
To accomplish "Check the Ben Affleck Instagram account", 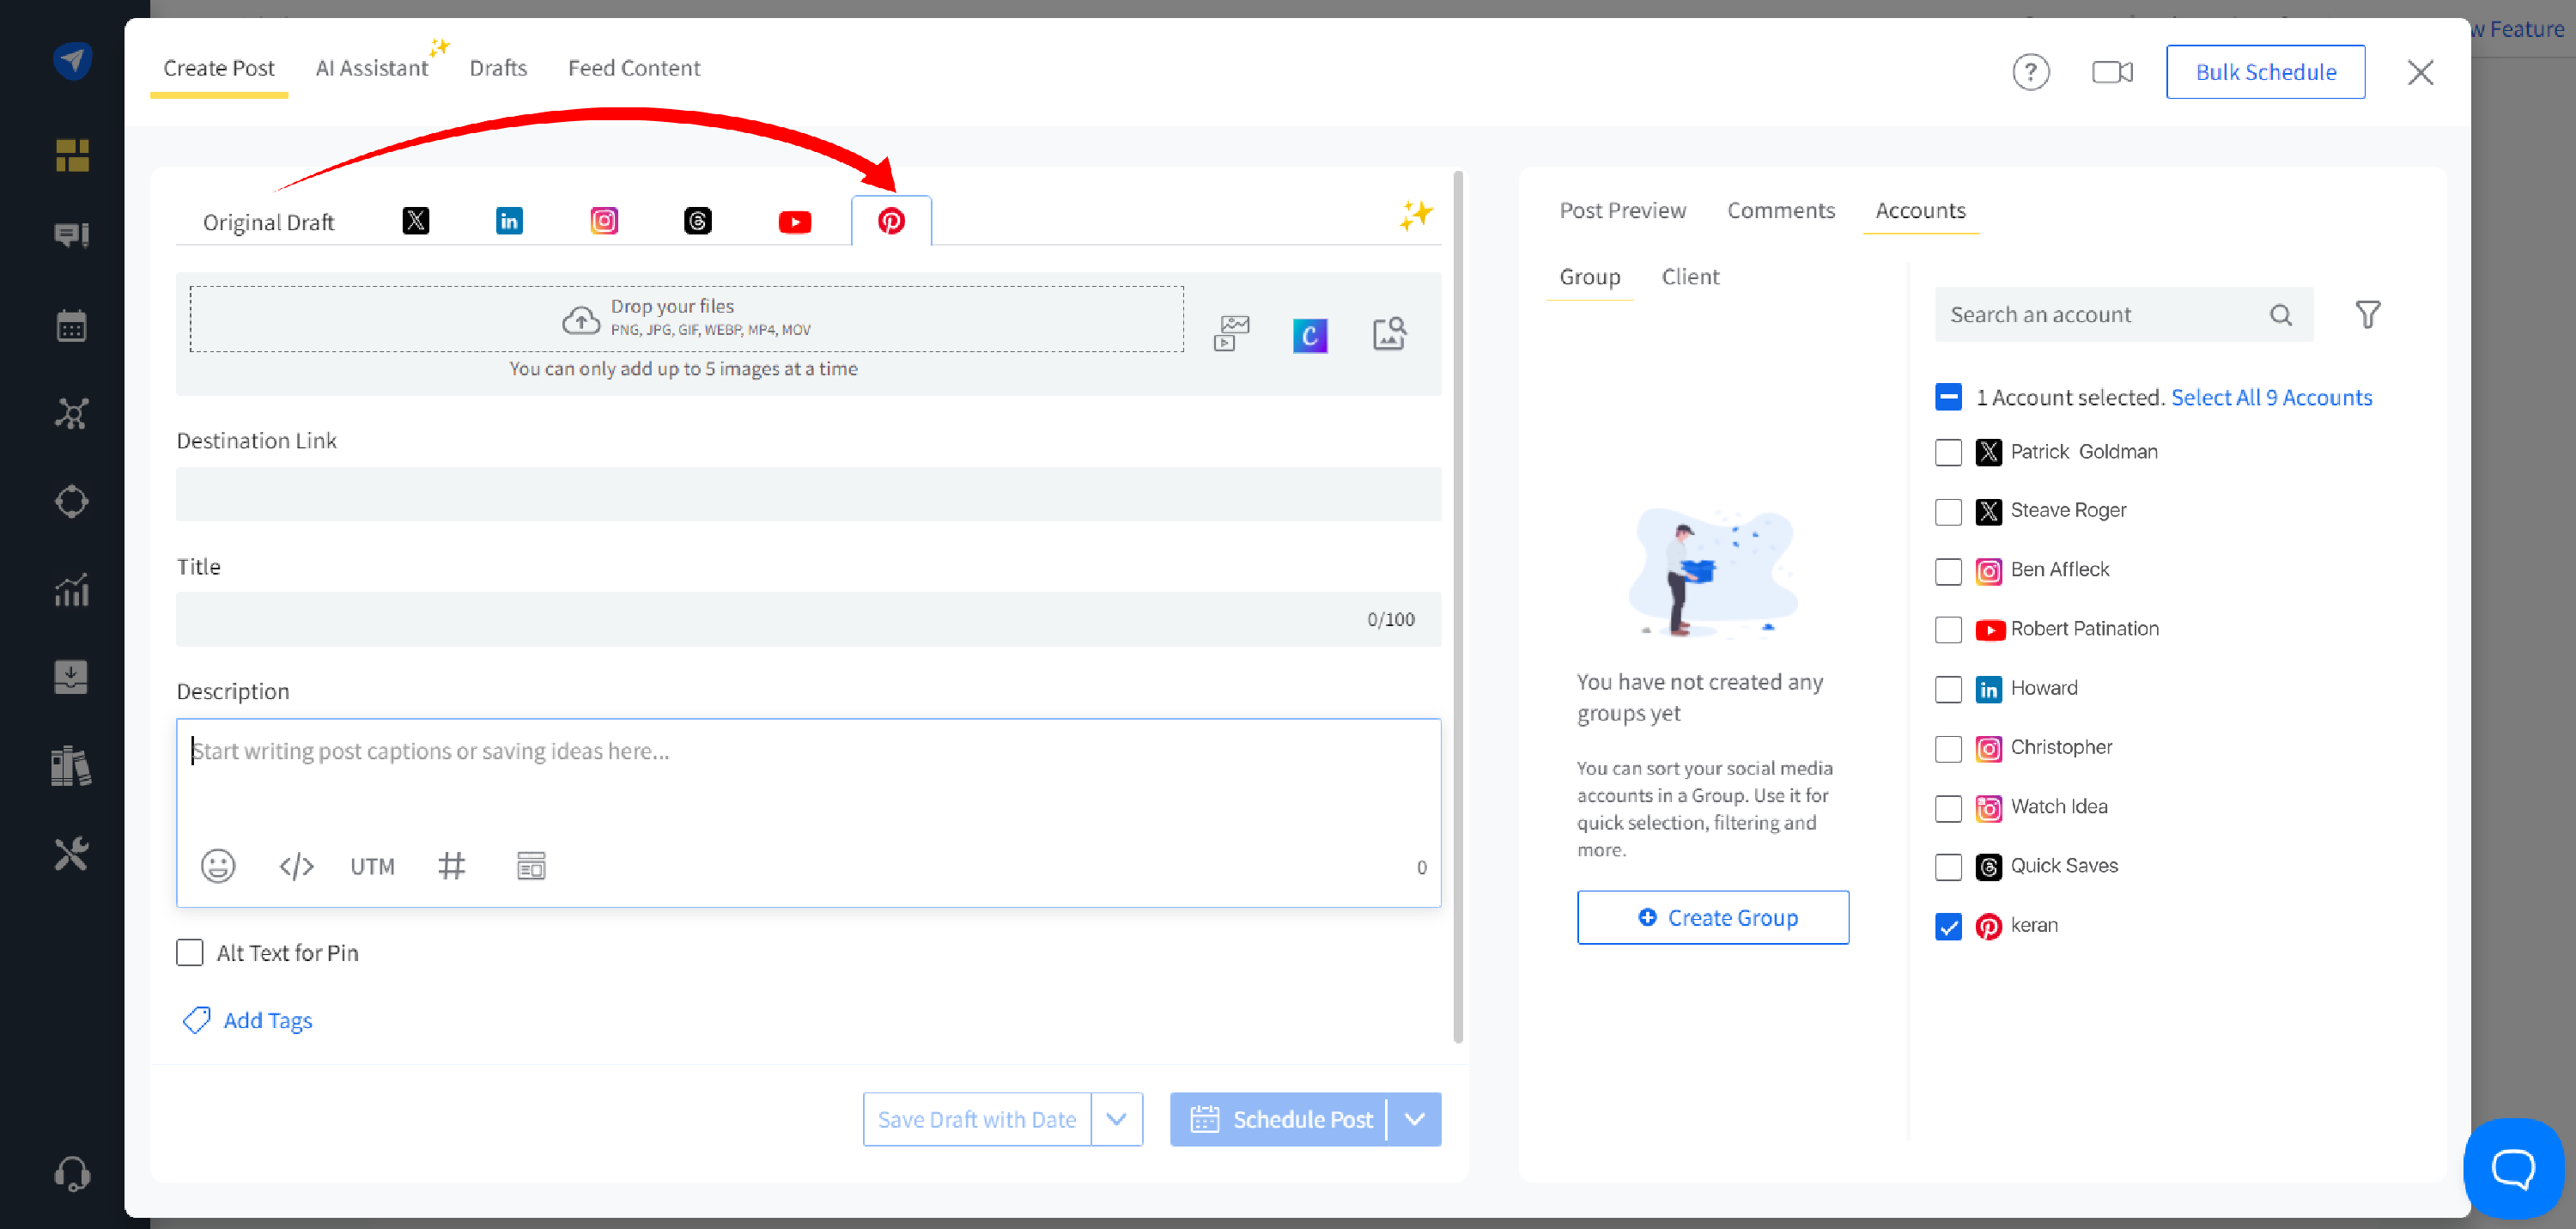I will [x=1947, y=571].
